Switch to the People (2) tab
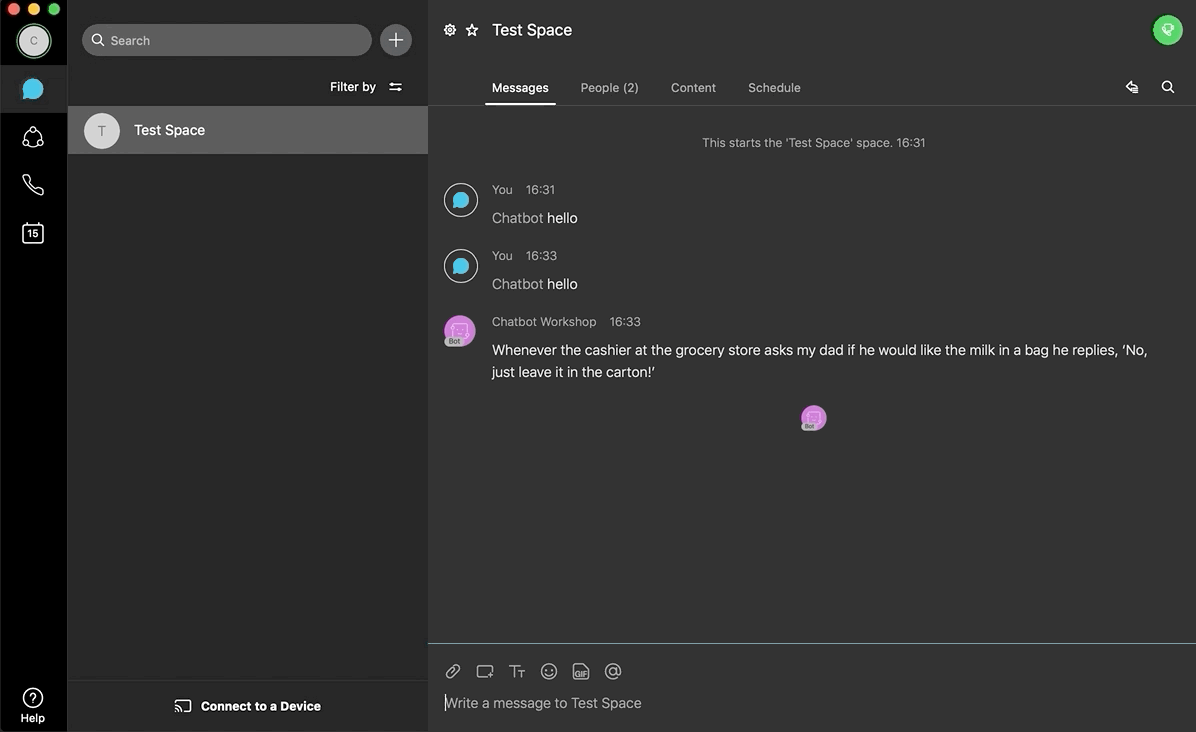 [609, 88]
